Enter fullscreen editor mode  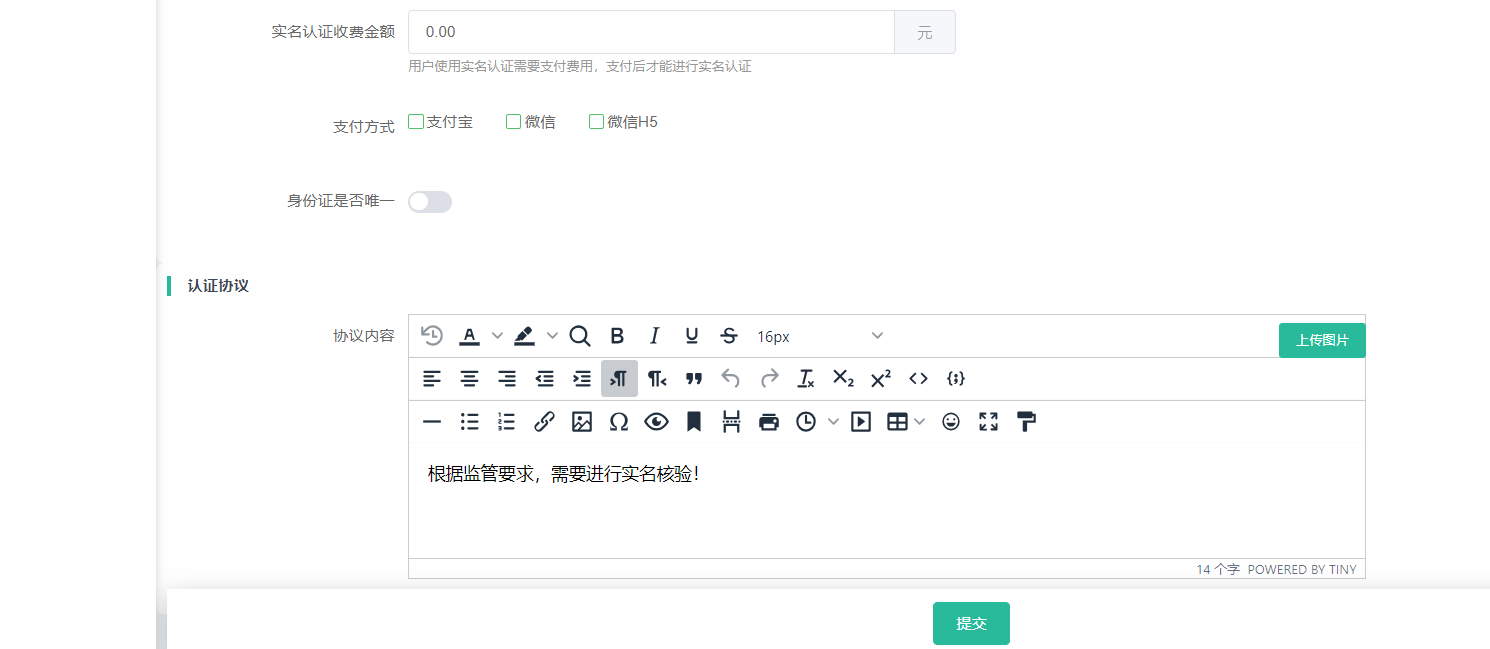point(988,422)
